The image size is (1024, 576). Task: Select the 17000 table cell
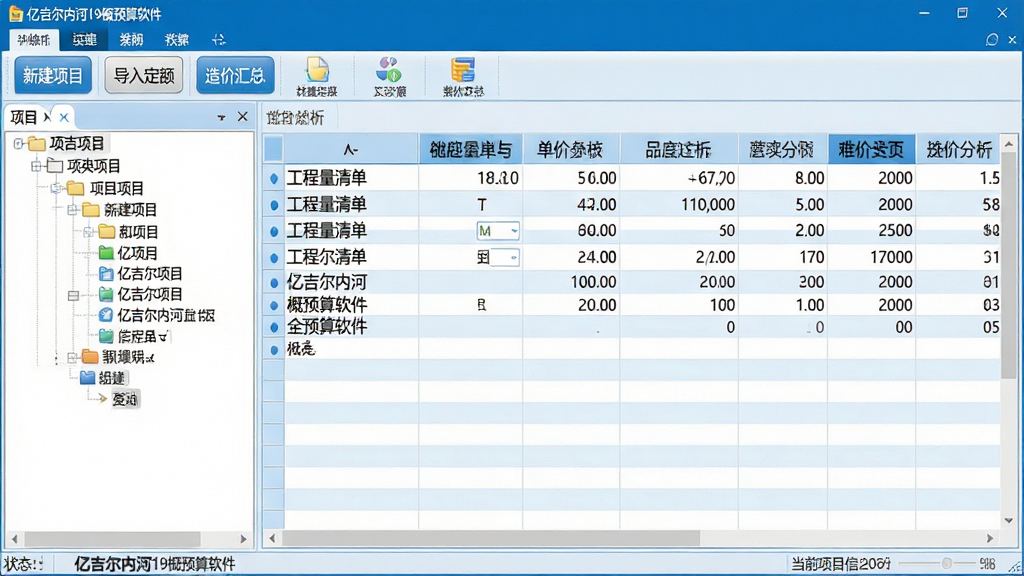coord(871,257)
